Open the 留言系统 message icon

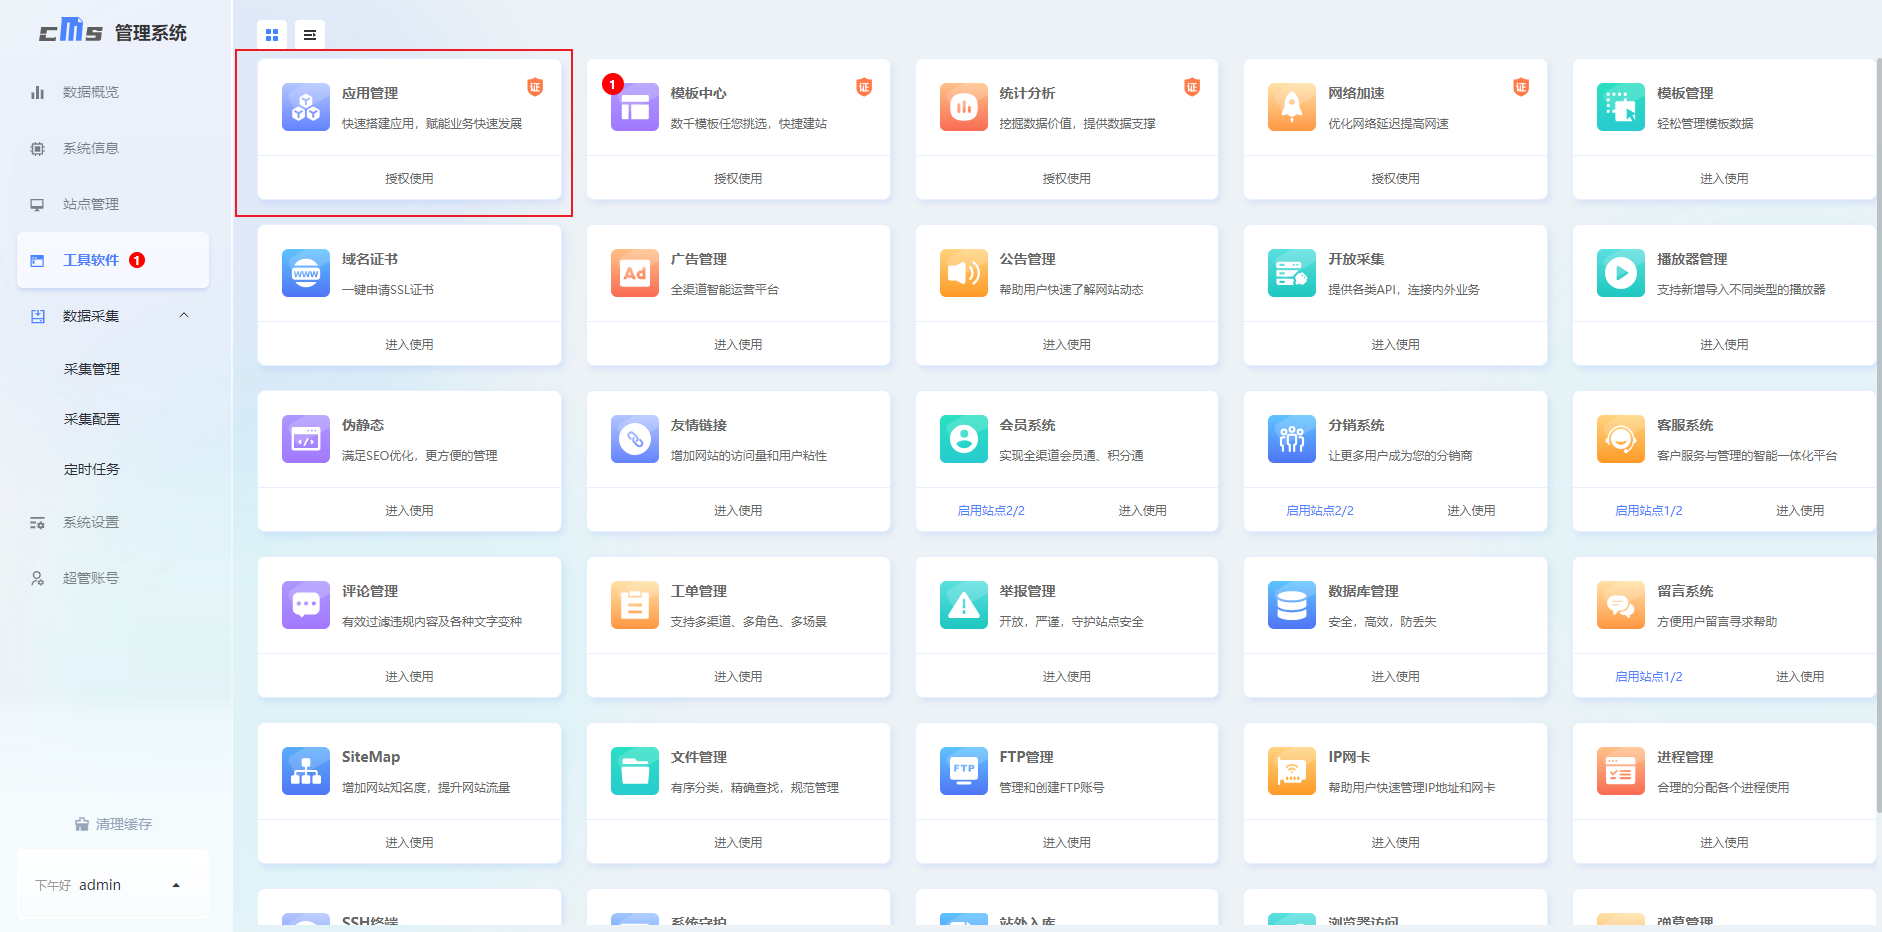coord(1621,605)
